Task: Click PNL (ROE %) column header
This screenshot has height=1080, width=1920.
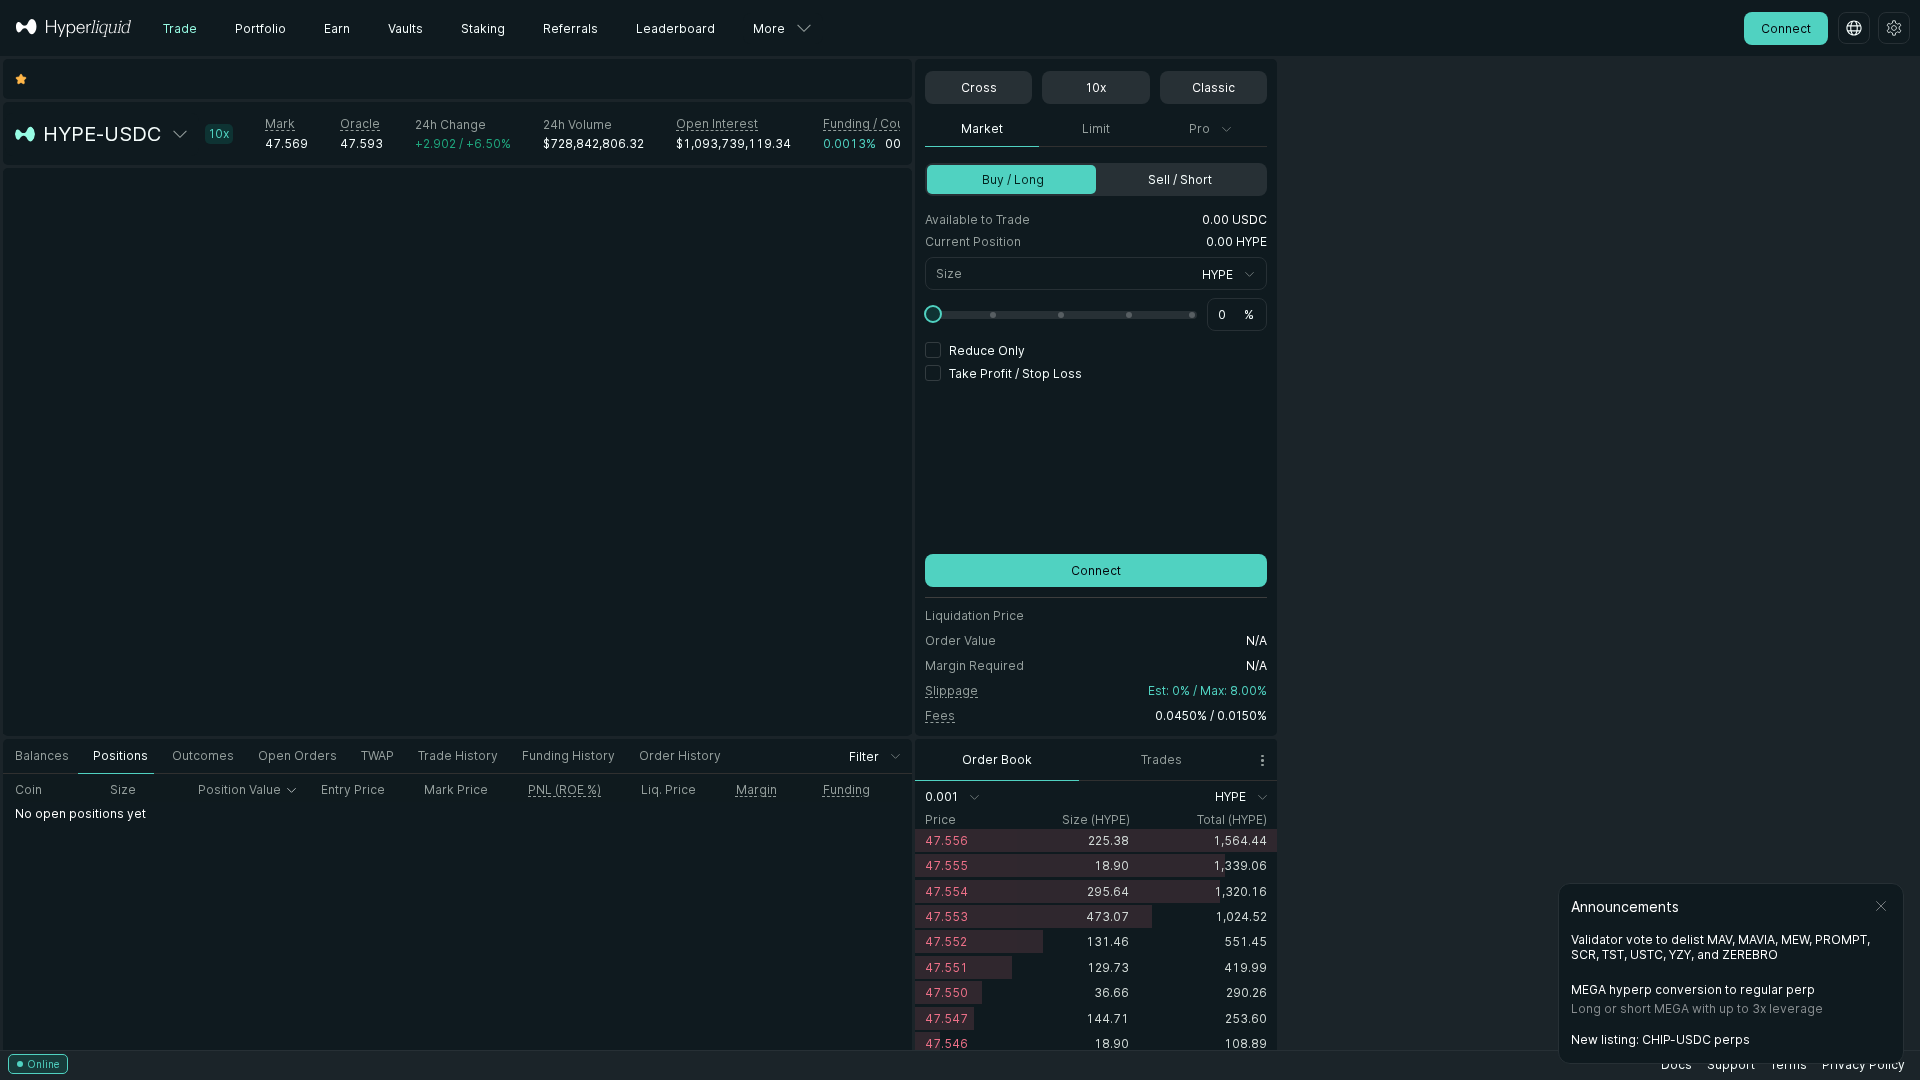Action: click(564, 790)
